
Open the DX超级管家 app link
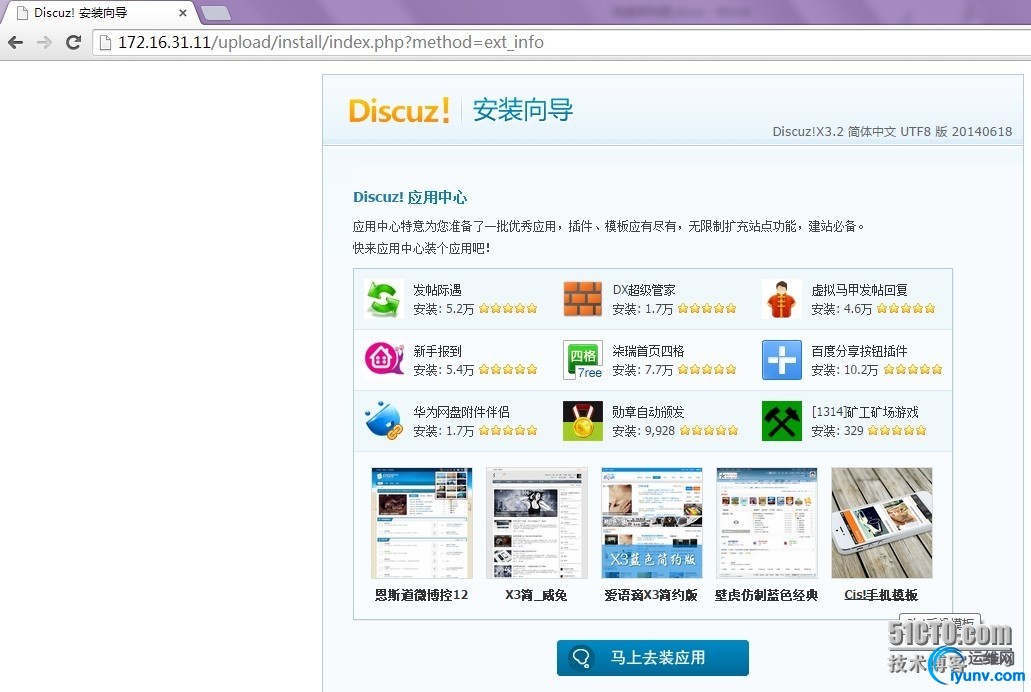pos(644,290)
